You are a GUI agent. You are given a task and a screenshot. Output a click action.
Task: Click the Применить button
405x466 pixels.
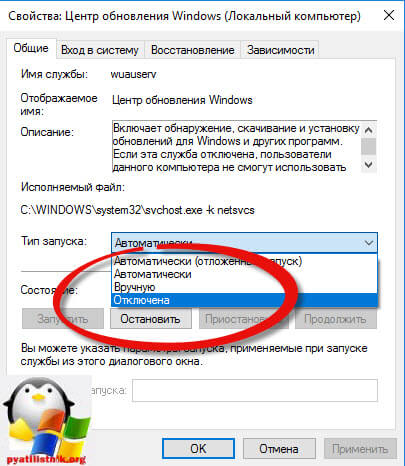(360, 449)
